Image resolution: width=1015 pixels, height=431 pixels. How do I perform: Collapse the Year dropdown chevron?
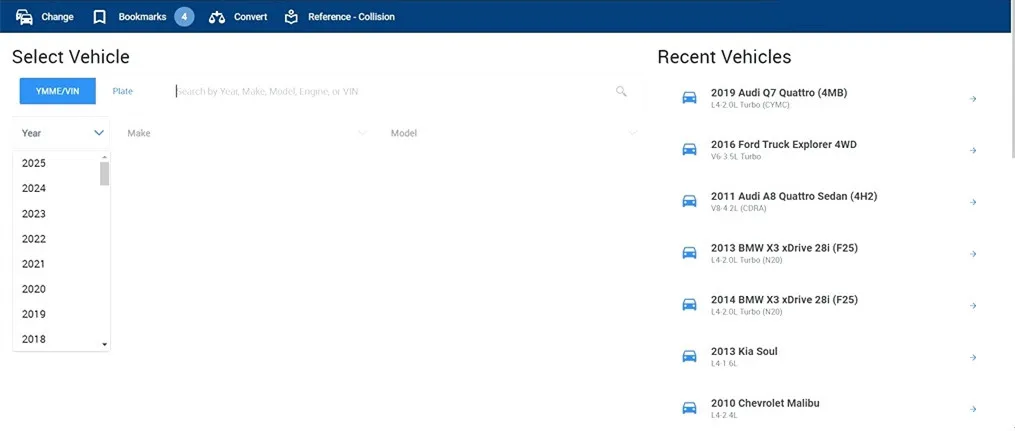[99, 133]
